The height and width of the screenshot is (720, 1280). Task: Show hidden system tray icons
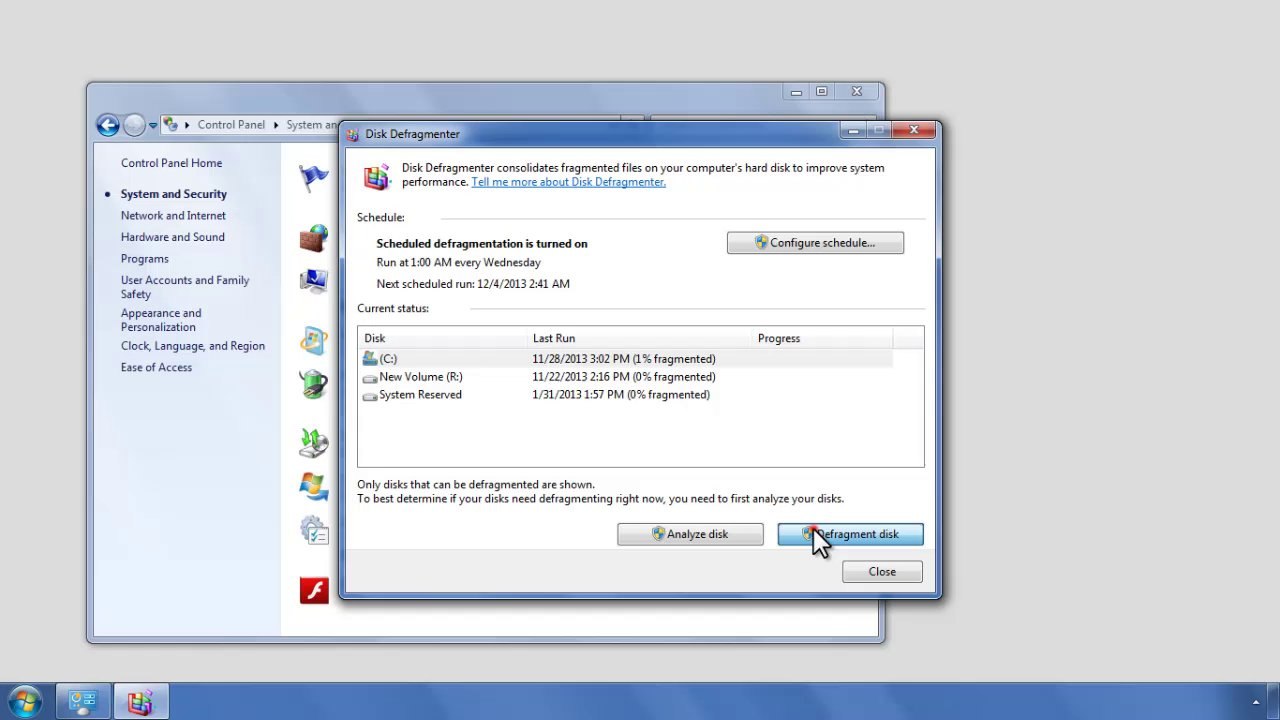tap(1256, 702)
